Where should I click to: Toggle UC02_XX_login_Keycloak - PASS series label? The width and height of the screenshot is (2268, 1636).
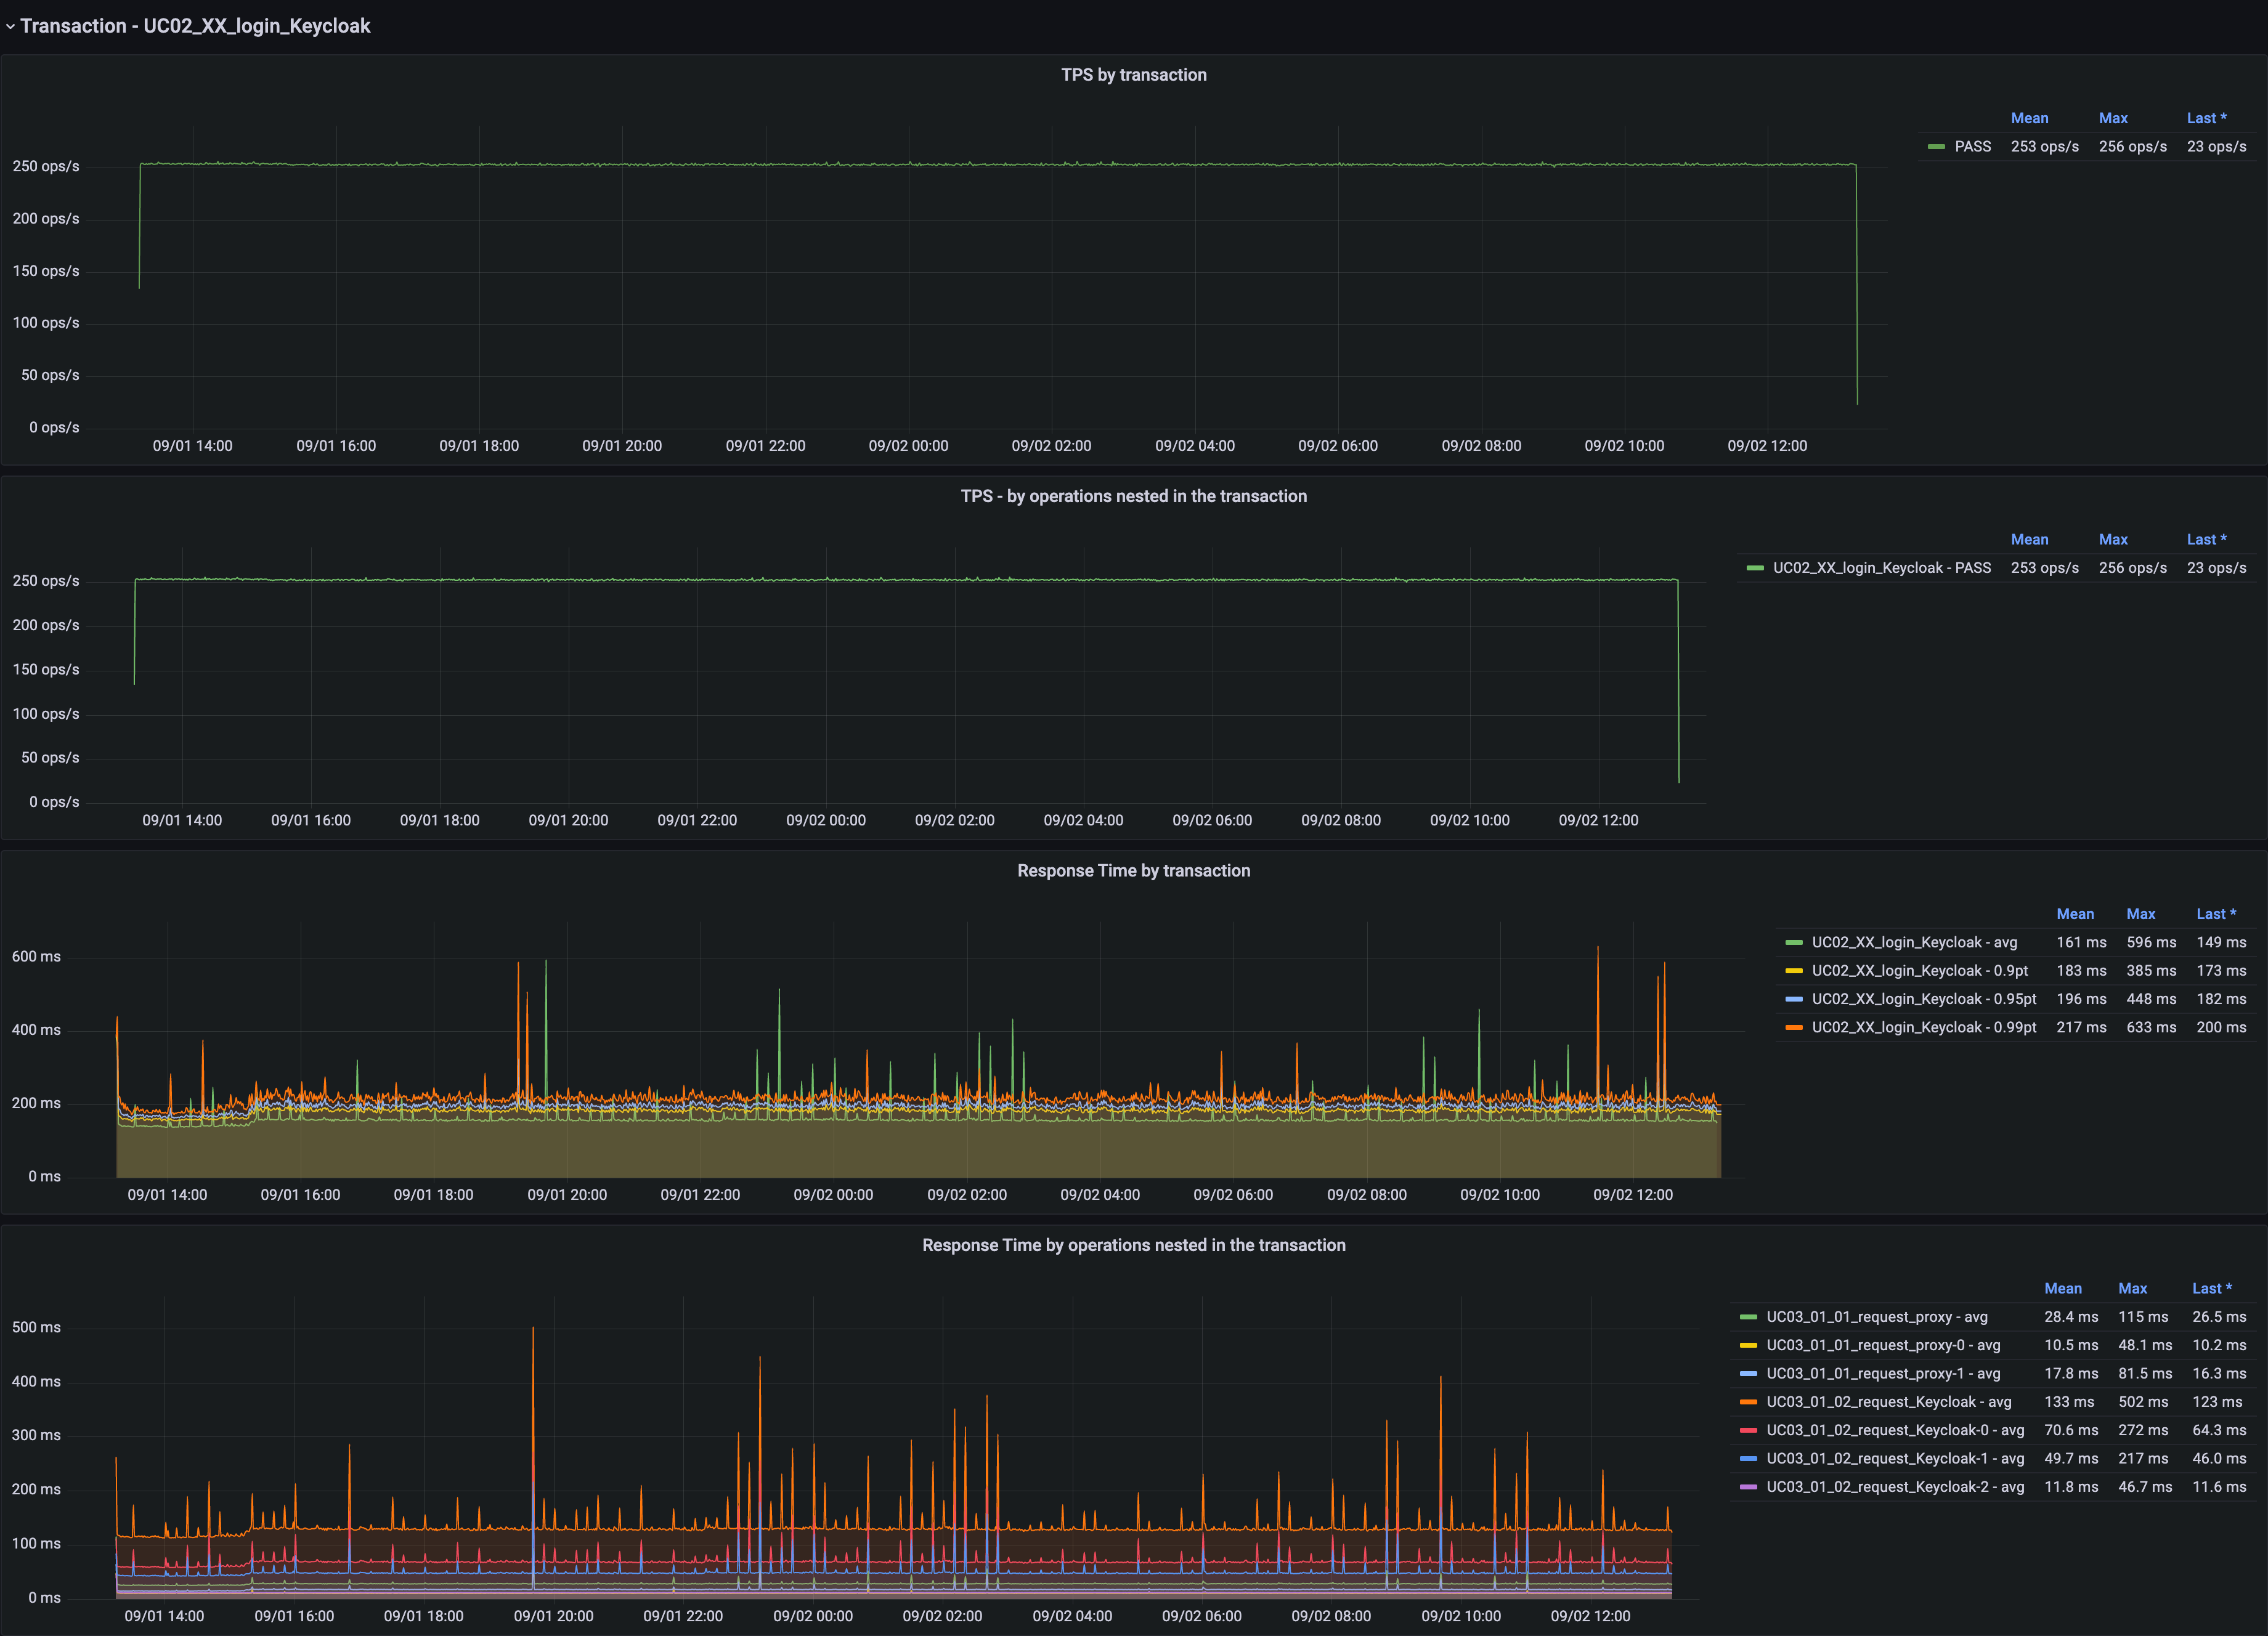[x=1882, y=568]
